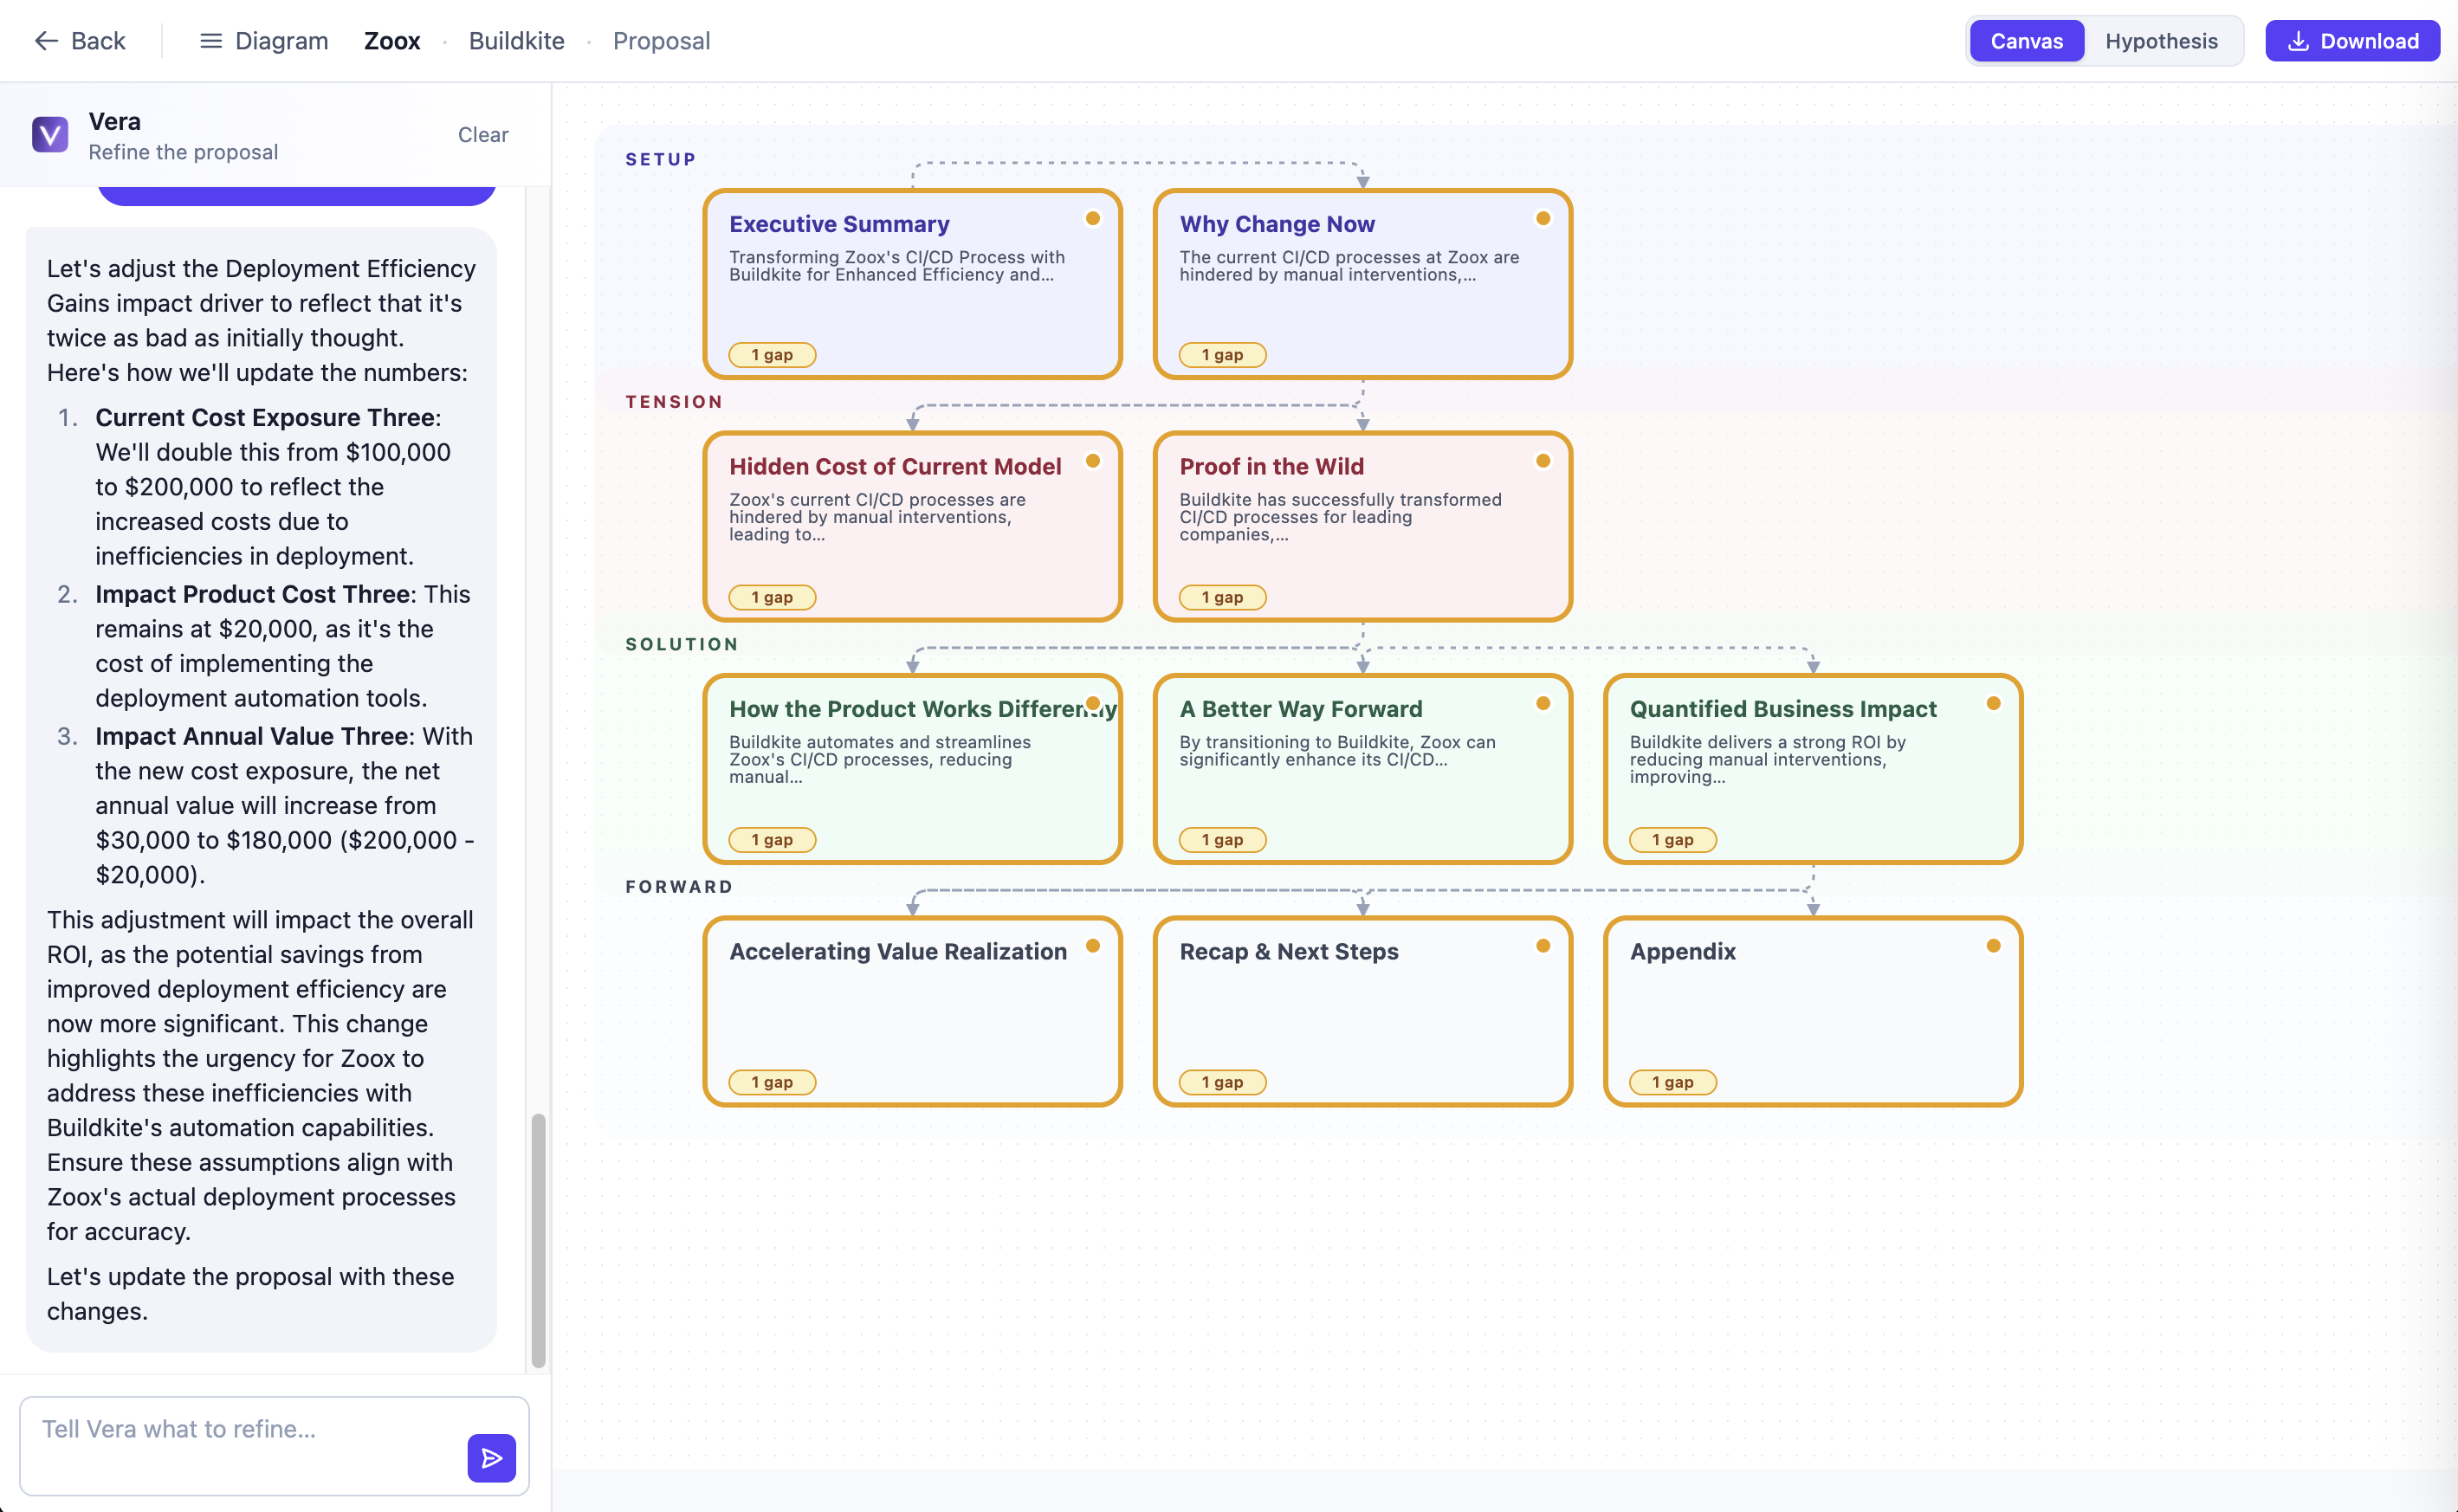The width and height of the screenshot is (2458, 1512).
Task: Click 'Current Cost Exposure Three' in chat
Action: (265, 417)
